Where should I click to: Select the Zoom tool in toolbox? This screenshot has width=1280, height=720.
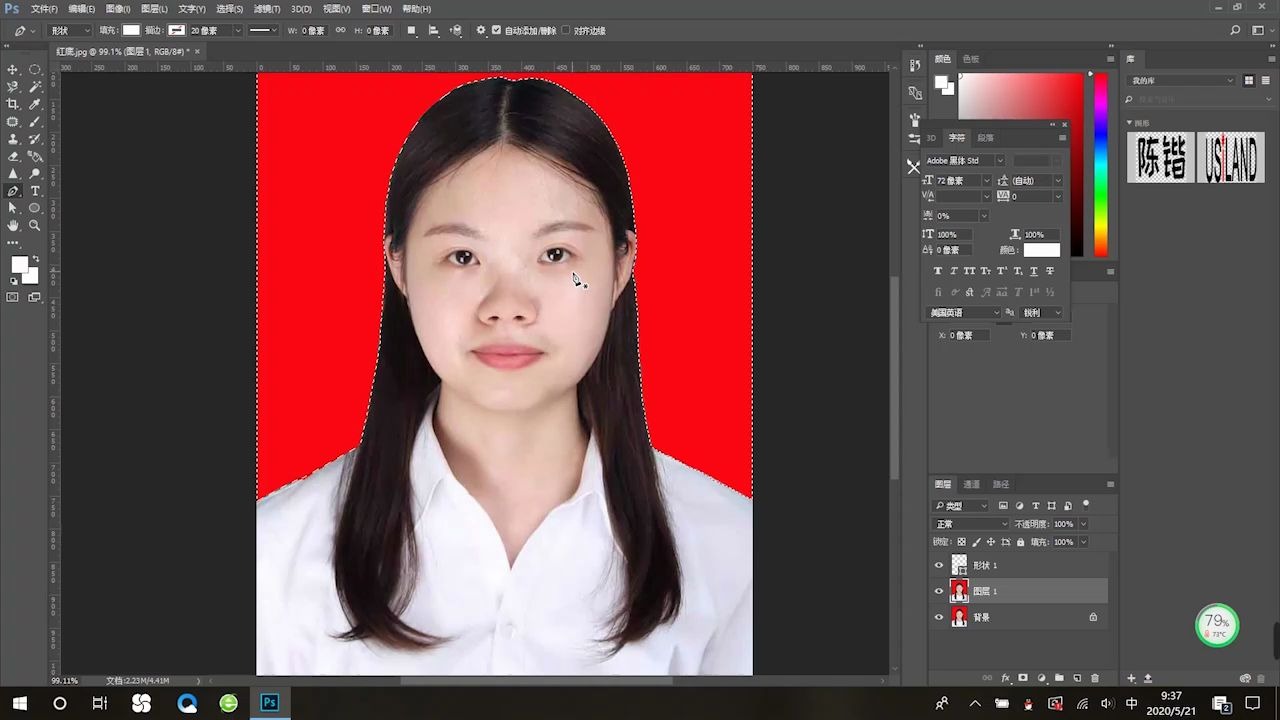pyautogui.click(x=35, y=225)
